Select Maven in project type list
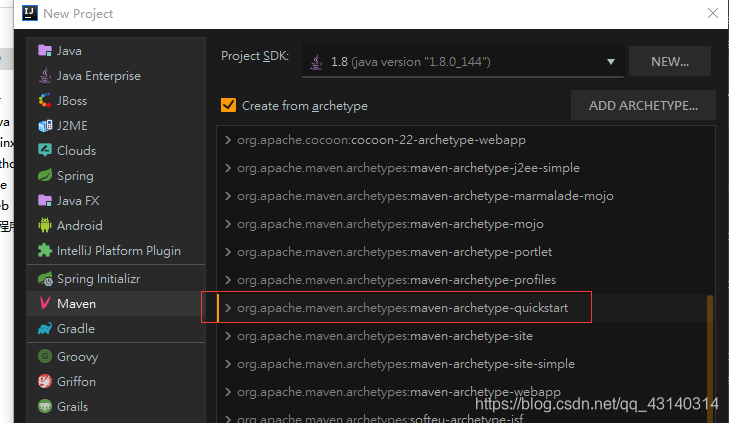The image size is (729, 423). point(116,304)
